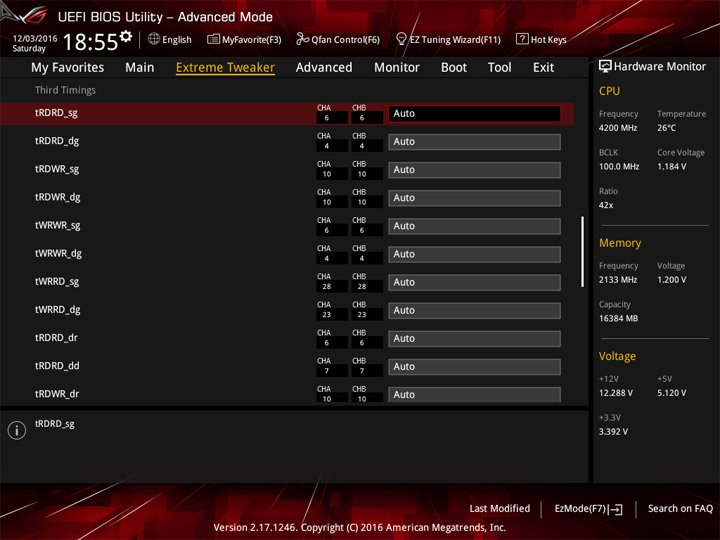Click the globe language icon

click(154, 39)
